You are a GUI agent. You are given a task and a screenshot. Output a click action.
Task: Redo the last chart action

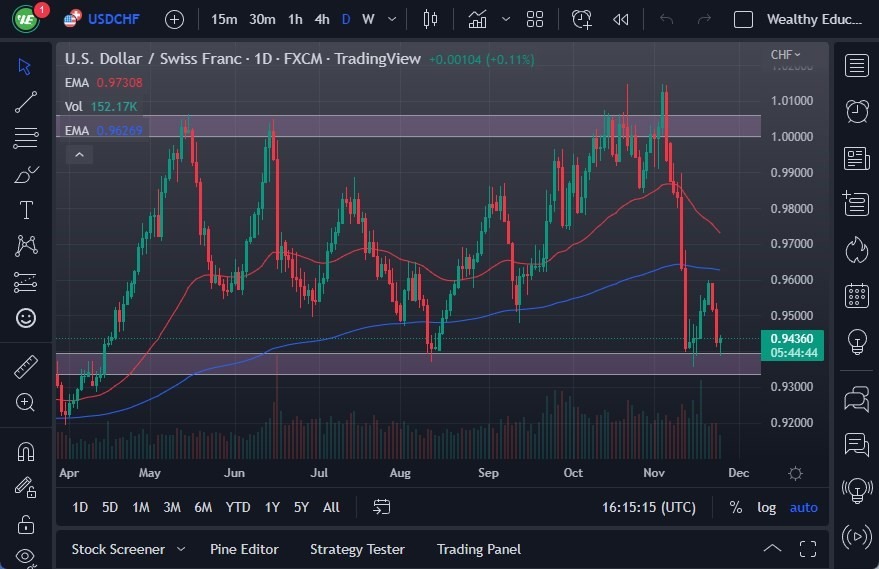point(704,20)
